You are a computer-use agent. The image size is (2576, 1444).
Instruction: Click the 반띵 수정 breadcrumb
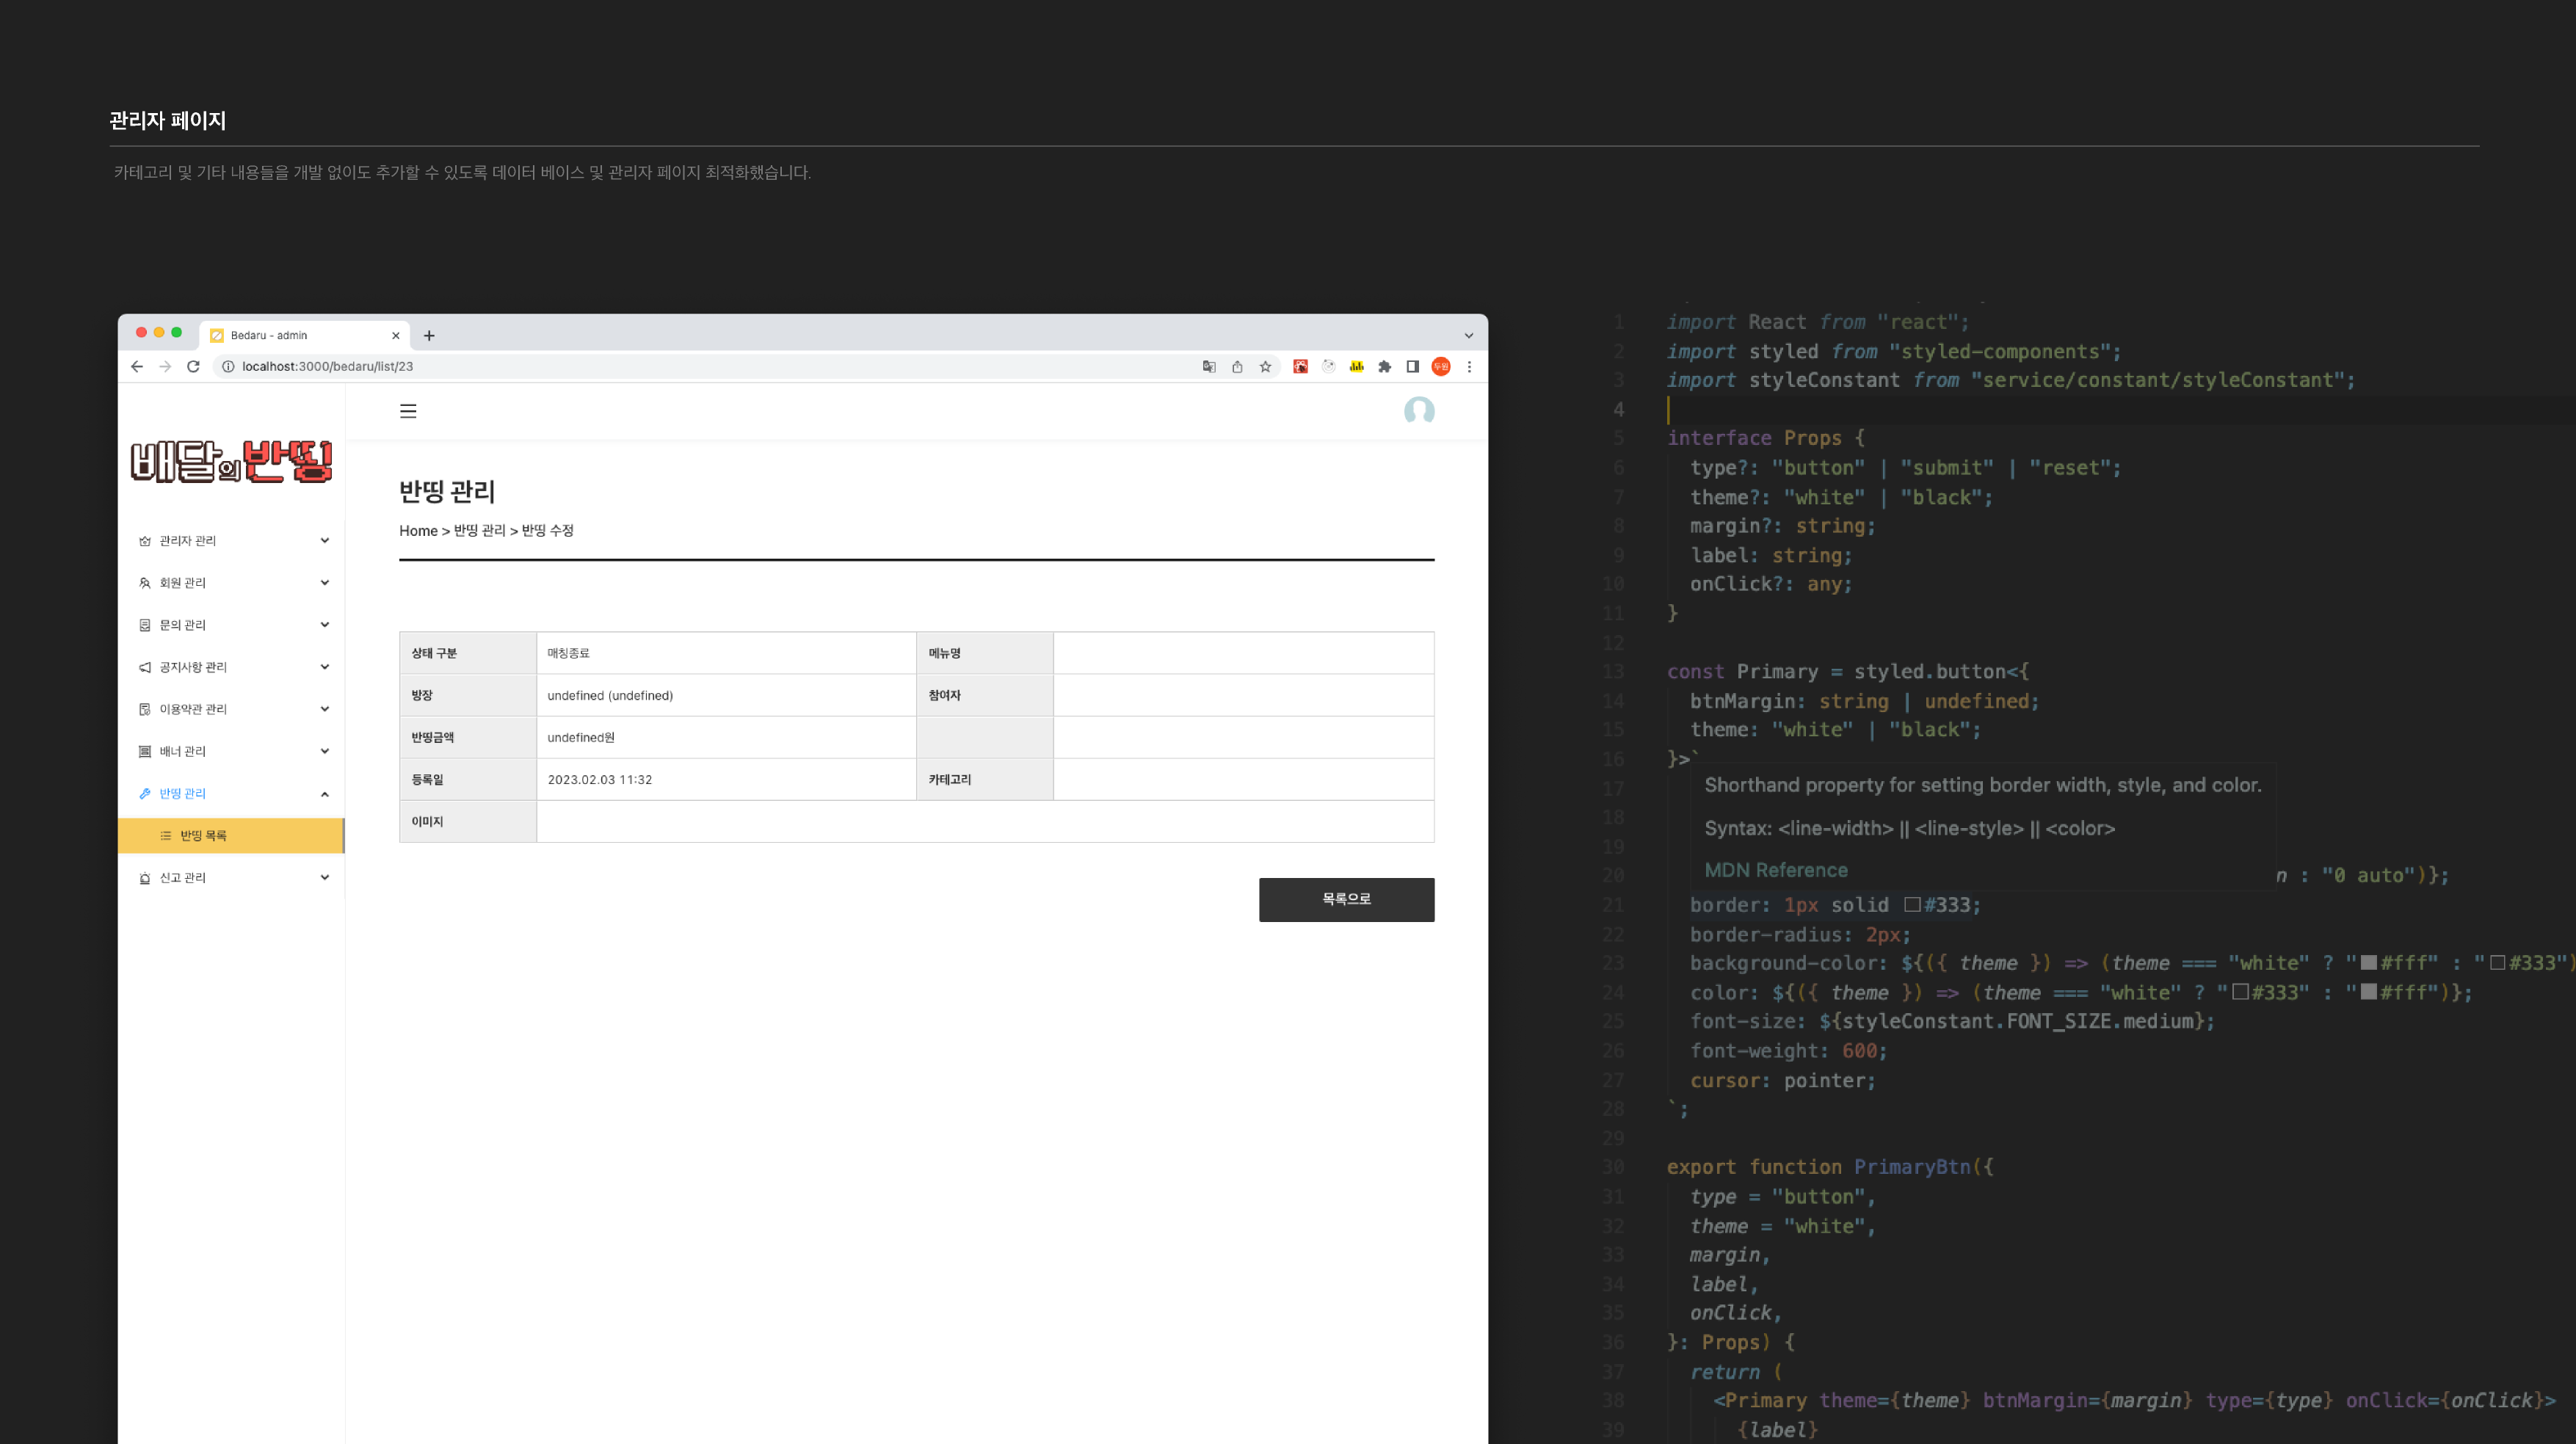click(x=547, y=530)
